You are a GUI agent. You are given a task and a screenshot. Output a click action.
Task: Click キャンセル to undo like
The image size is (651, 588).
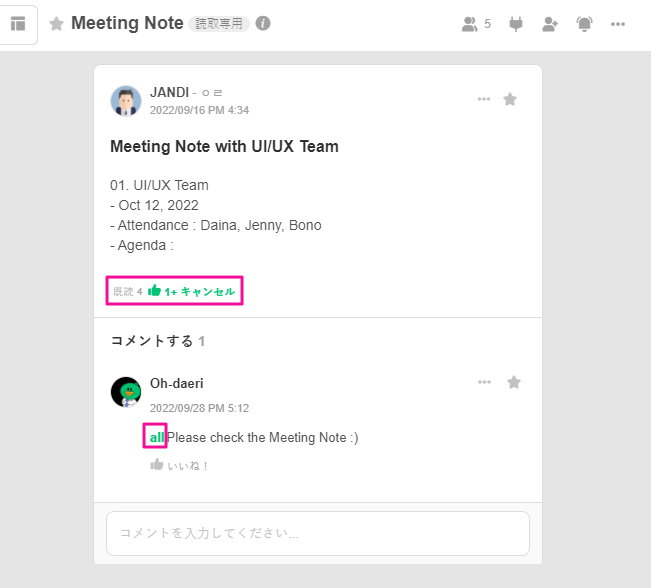(208, 292)
